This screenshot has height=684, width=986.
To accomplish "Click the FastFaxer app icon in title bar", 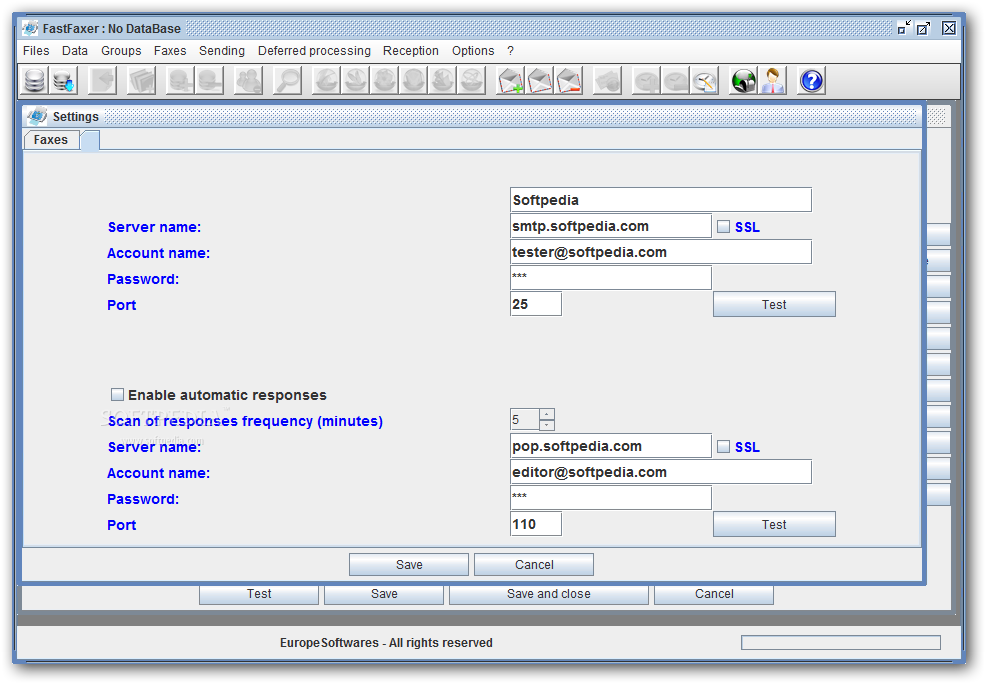I will coord(30,28).
